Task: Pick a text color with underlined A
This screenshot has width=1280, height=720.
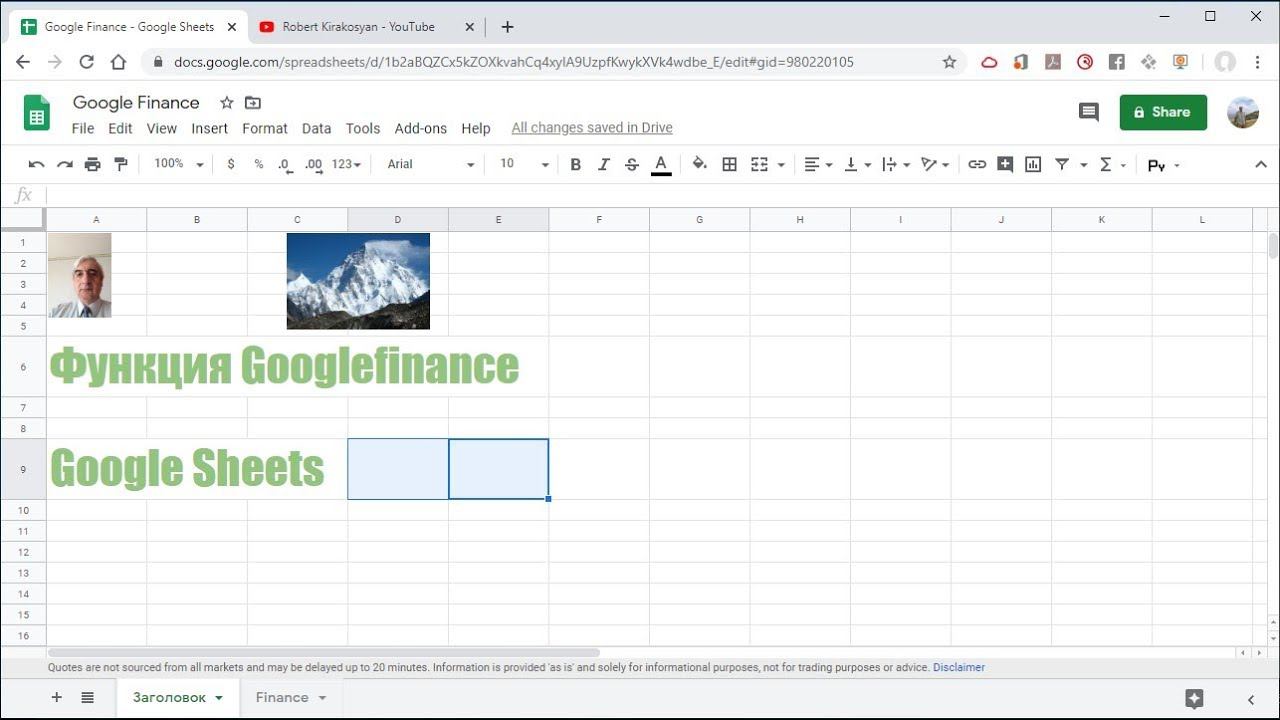Action: 661,165
